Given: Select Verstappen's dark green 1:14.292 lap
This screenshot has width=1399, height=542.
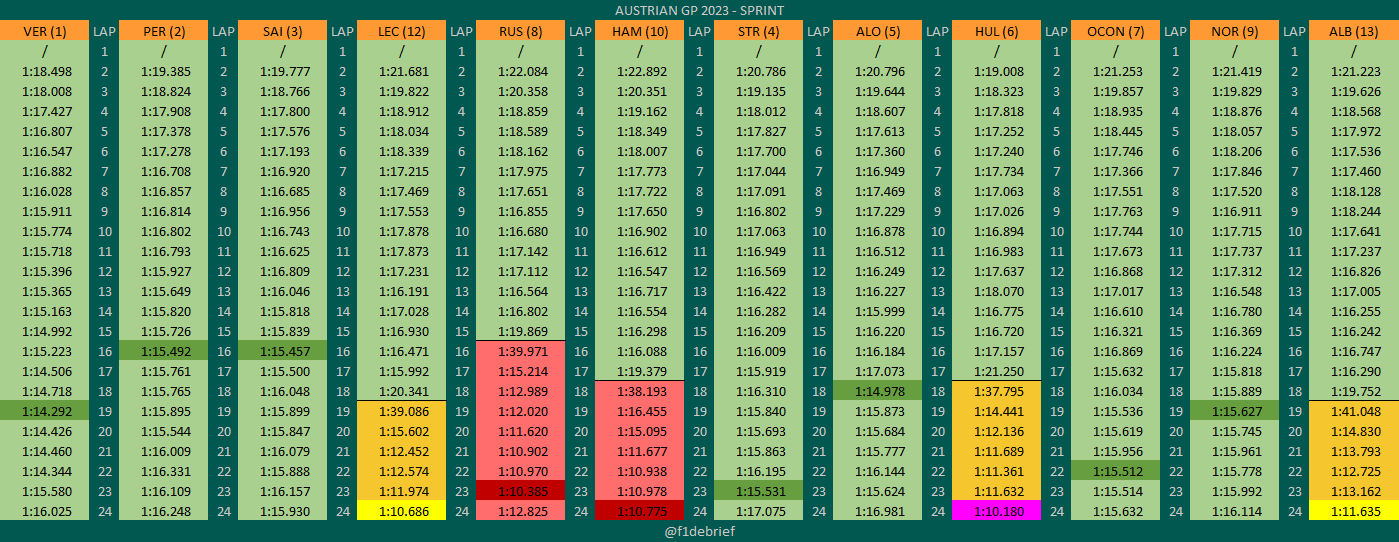Looking at the screenshot, I should pyautogui.click(x=44, y=411).
